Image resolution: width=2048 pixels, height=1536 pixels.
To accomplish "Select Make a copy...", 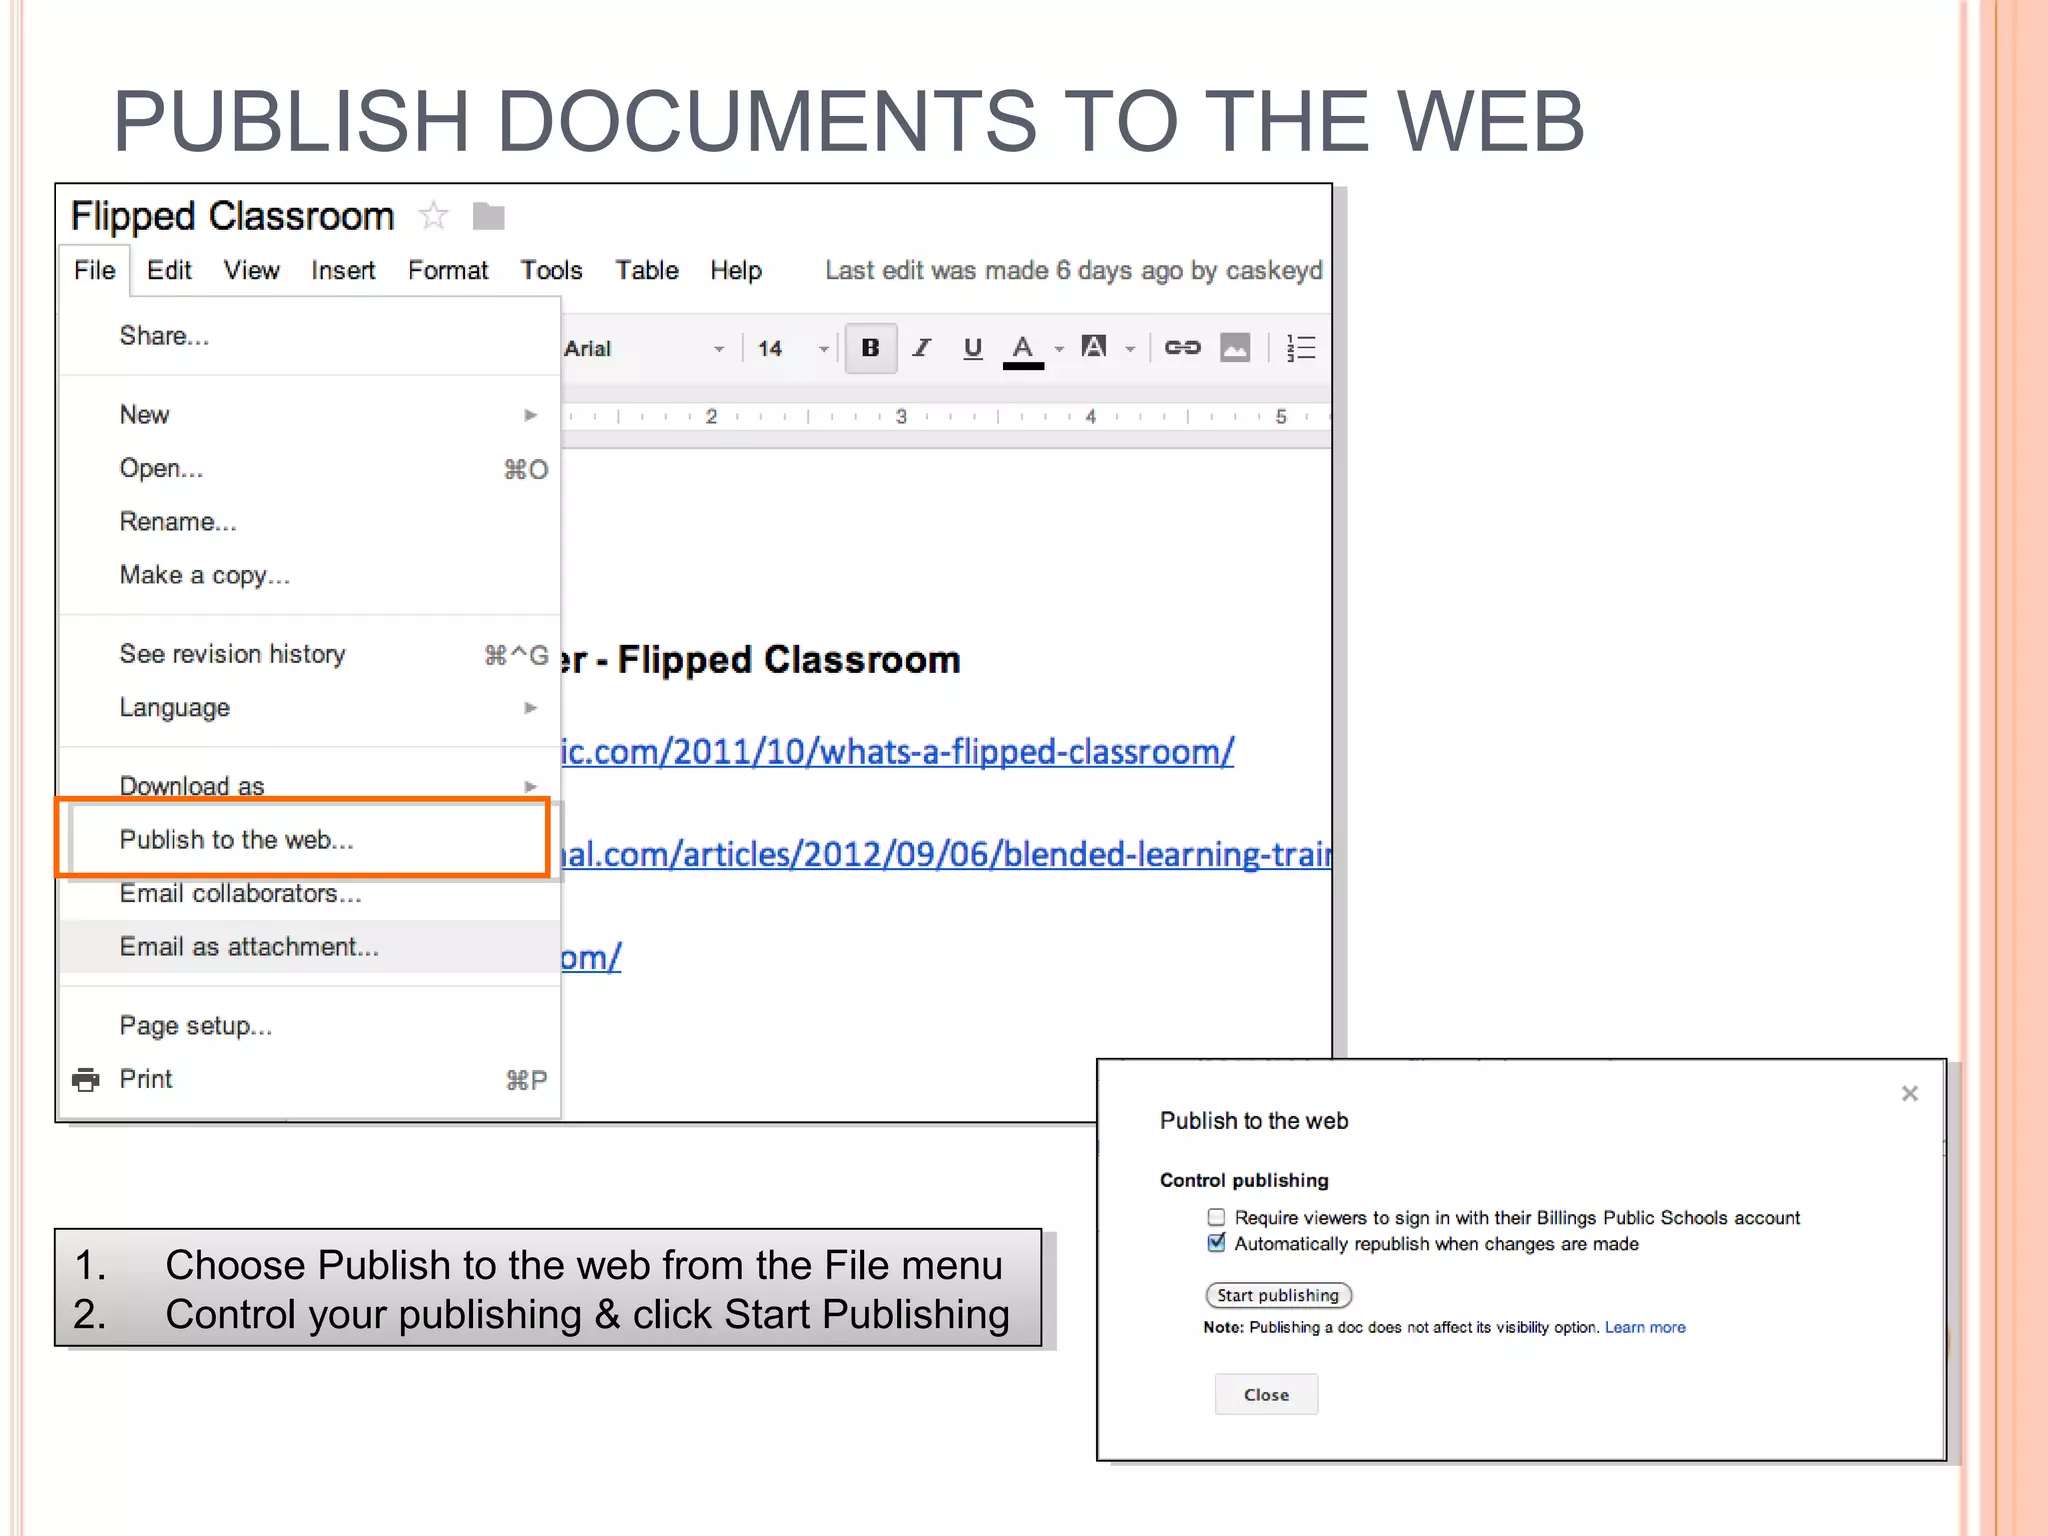I will (310, 575).
